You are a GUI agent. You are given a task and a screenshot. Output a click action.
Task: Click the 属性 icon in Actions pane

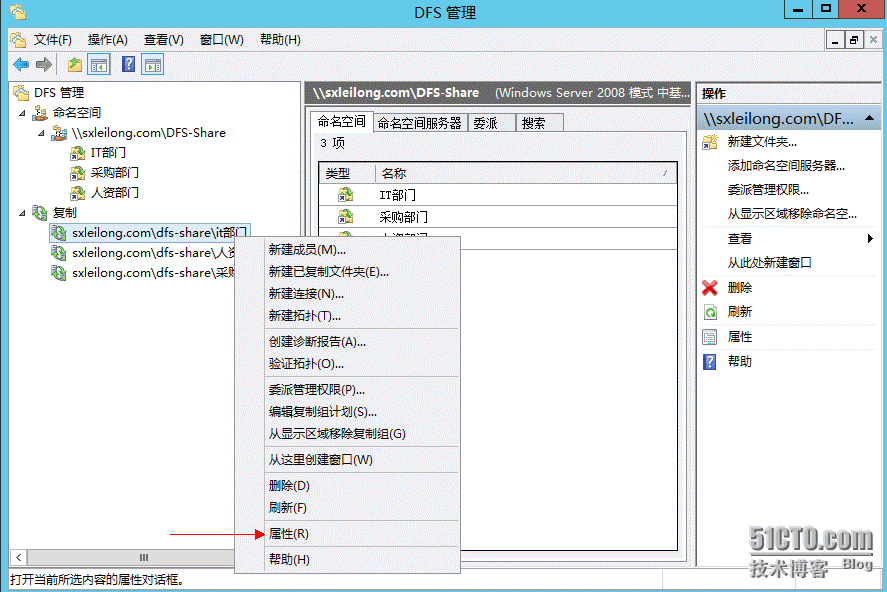coord(710,337)
